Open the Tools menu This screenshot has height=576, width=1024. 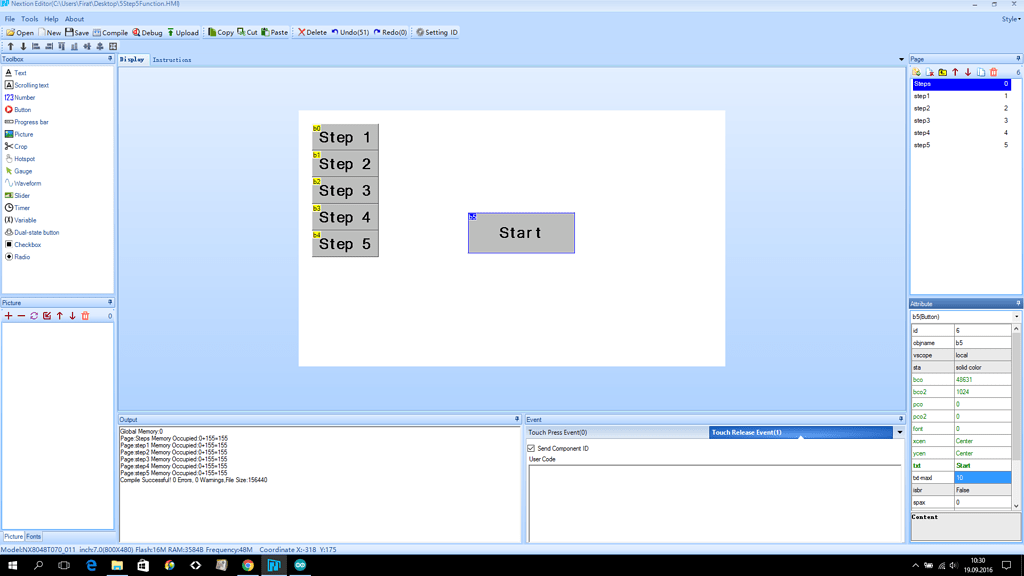[29, 19]
